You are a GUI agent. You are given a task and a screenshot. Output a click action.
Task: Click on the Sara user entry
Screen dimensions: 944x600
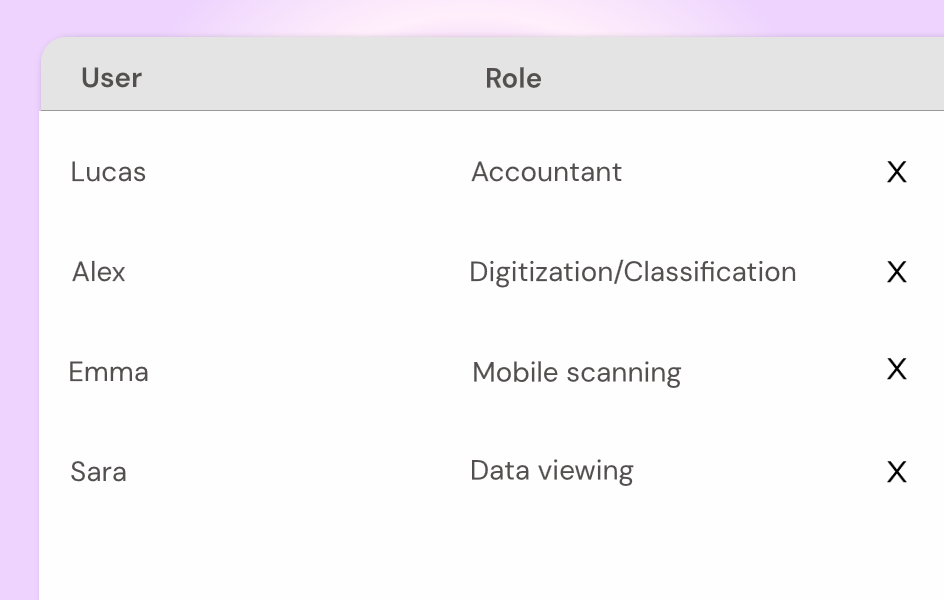[98, 472]
